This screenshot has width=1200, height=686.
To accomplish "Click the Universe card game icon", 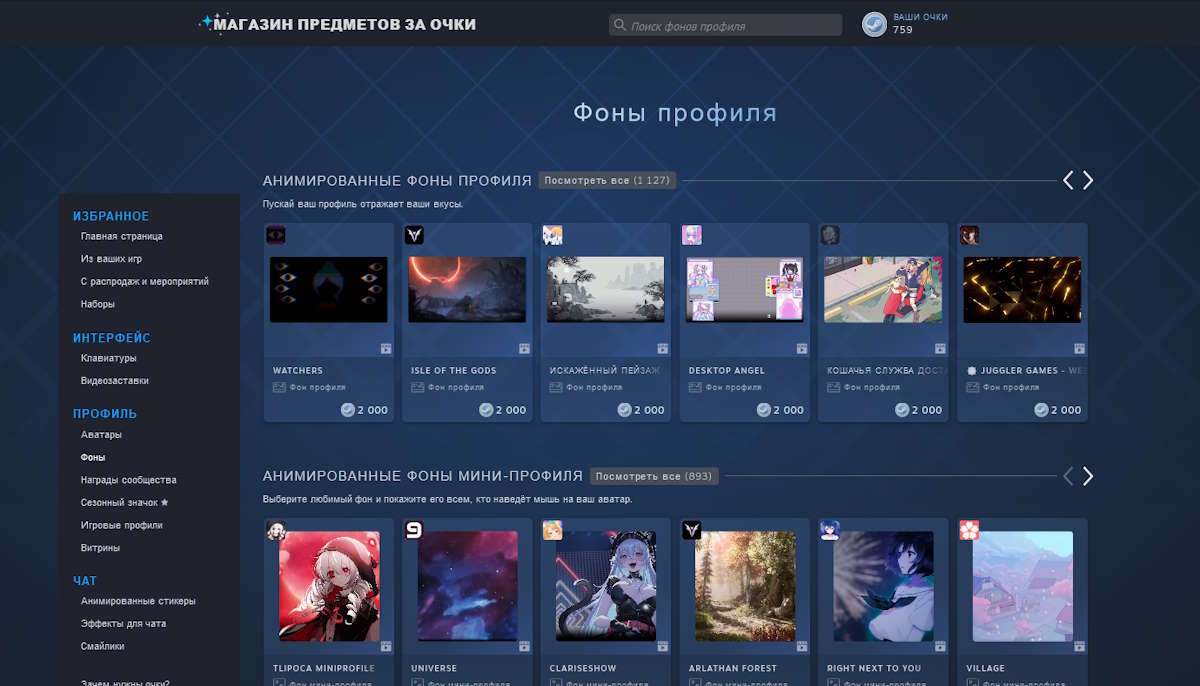I will (x=414, y=530).
